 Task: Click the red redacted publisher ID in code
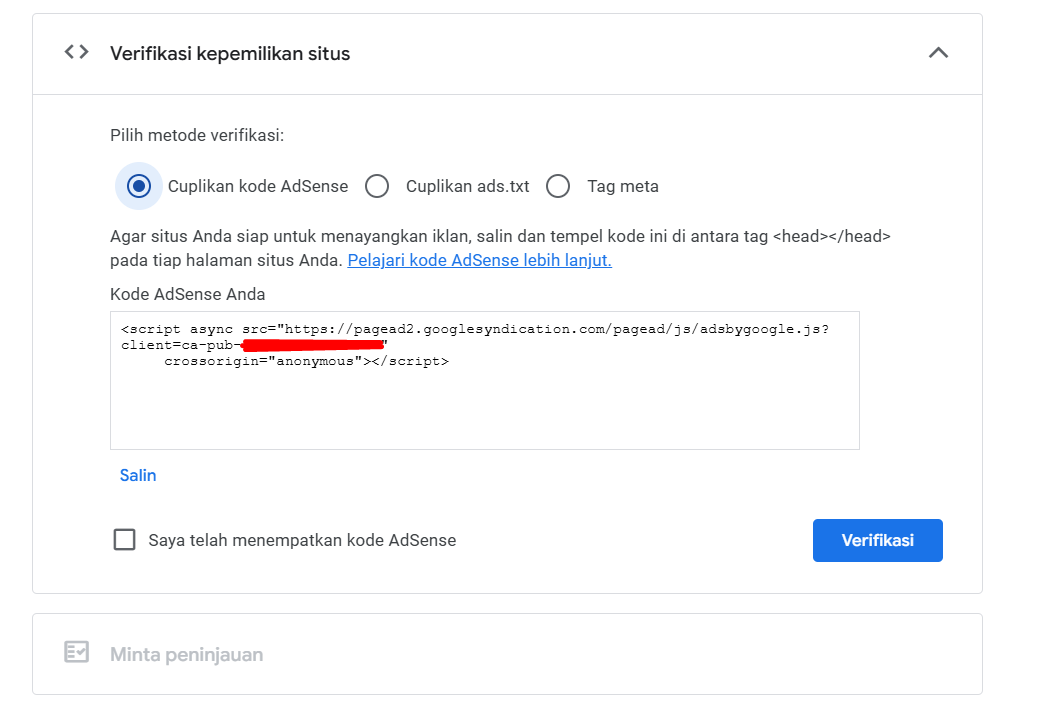(313, 345)
